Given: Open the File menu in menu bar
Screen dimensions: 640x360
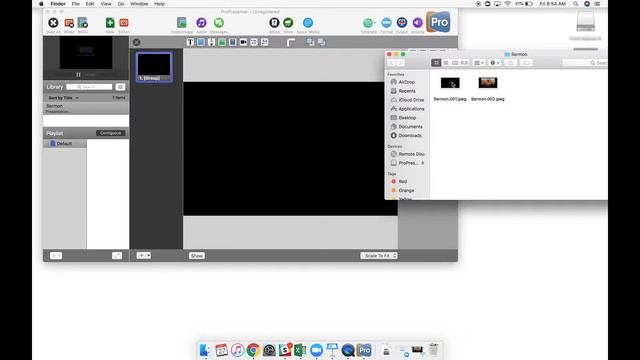Looking at the screenshot, I should 76,4.
